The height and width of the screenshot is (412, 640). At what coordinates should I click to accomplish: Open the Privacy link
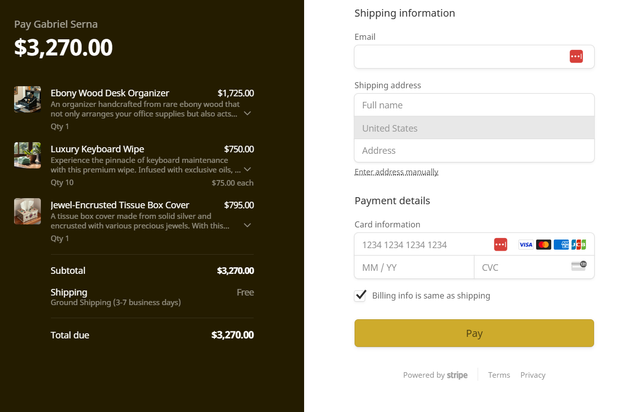pyautogui.click(x=533, y=375)
